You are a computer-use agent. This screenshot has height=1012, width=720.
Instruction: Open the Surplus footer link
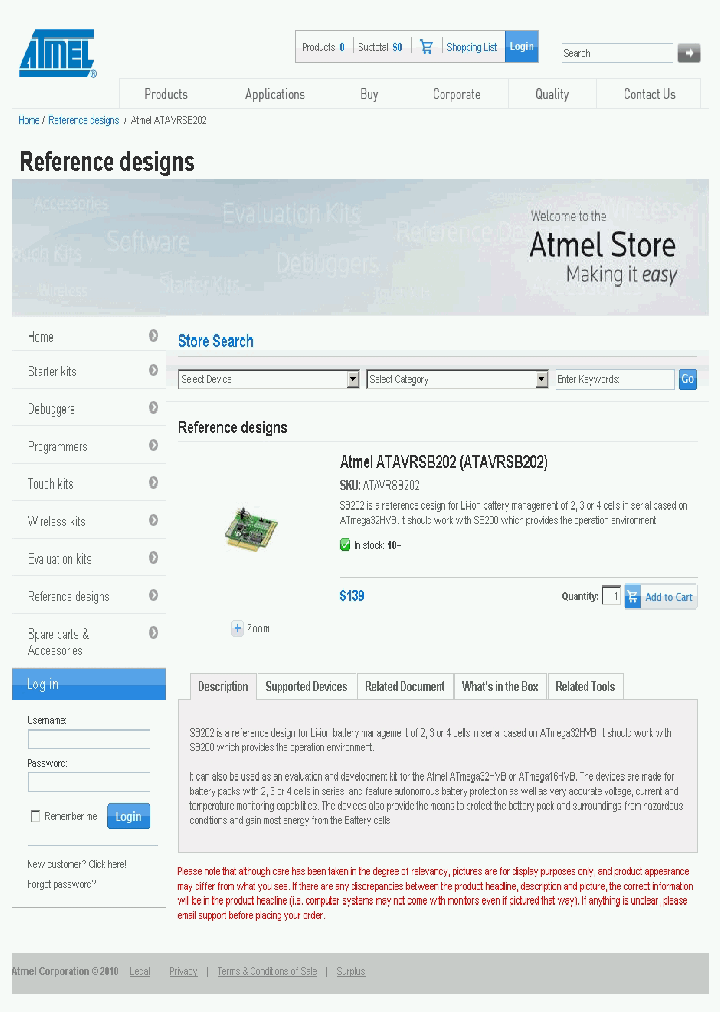pos(351,971)
